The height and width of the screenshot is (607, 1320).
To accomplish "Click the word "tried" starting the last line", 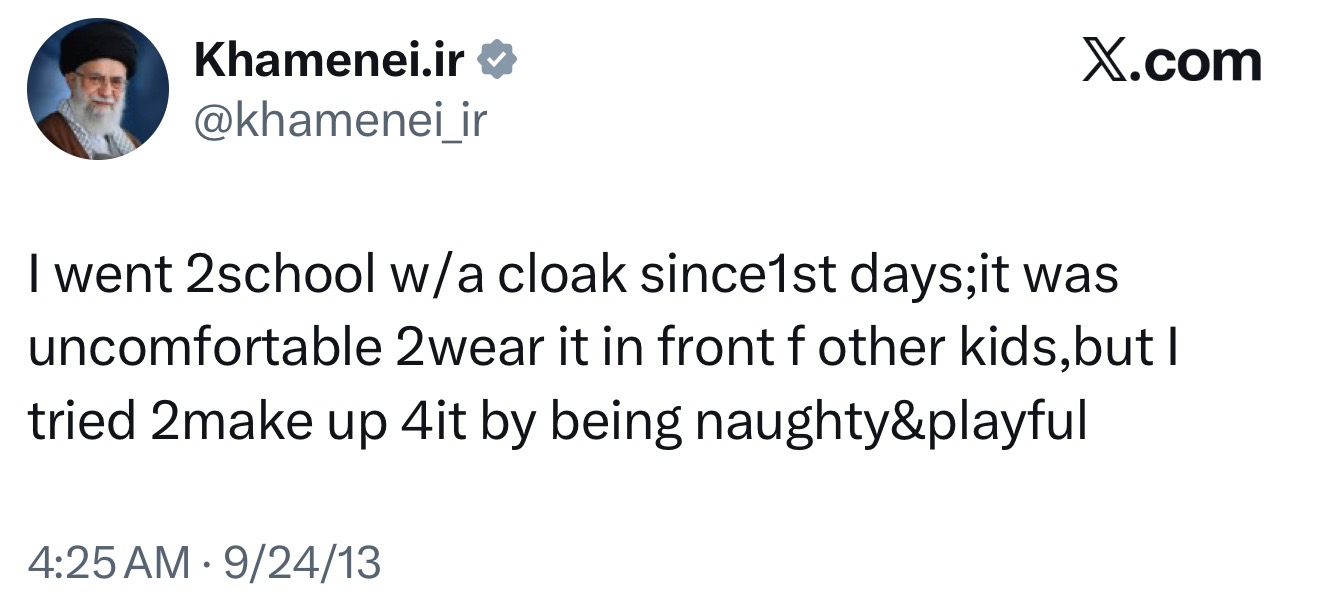I will tap(81, 423).
